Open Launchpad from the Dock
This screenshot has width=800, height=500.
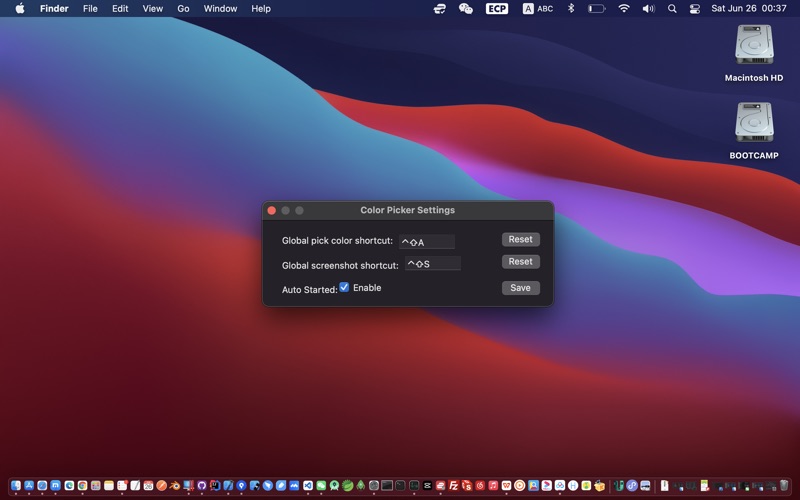[95, 485]
